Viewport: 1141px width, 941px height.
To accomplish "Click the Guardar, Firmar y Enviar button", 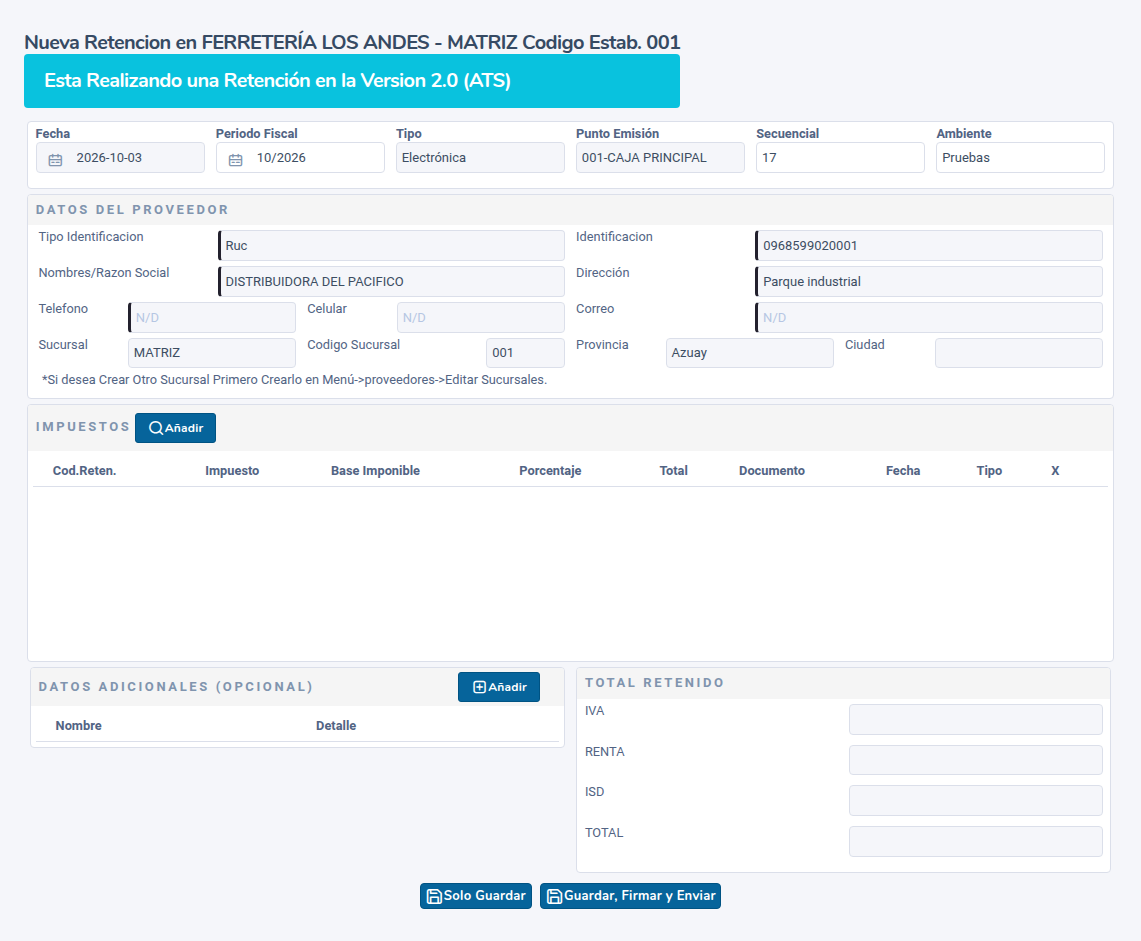I will [630, 896].
